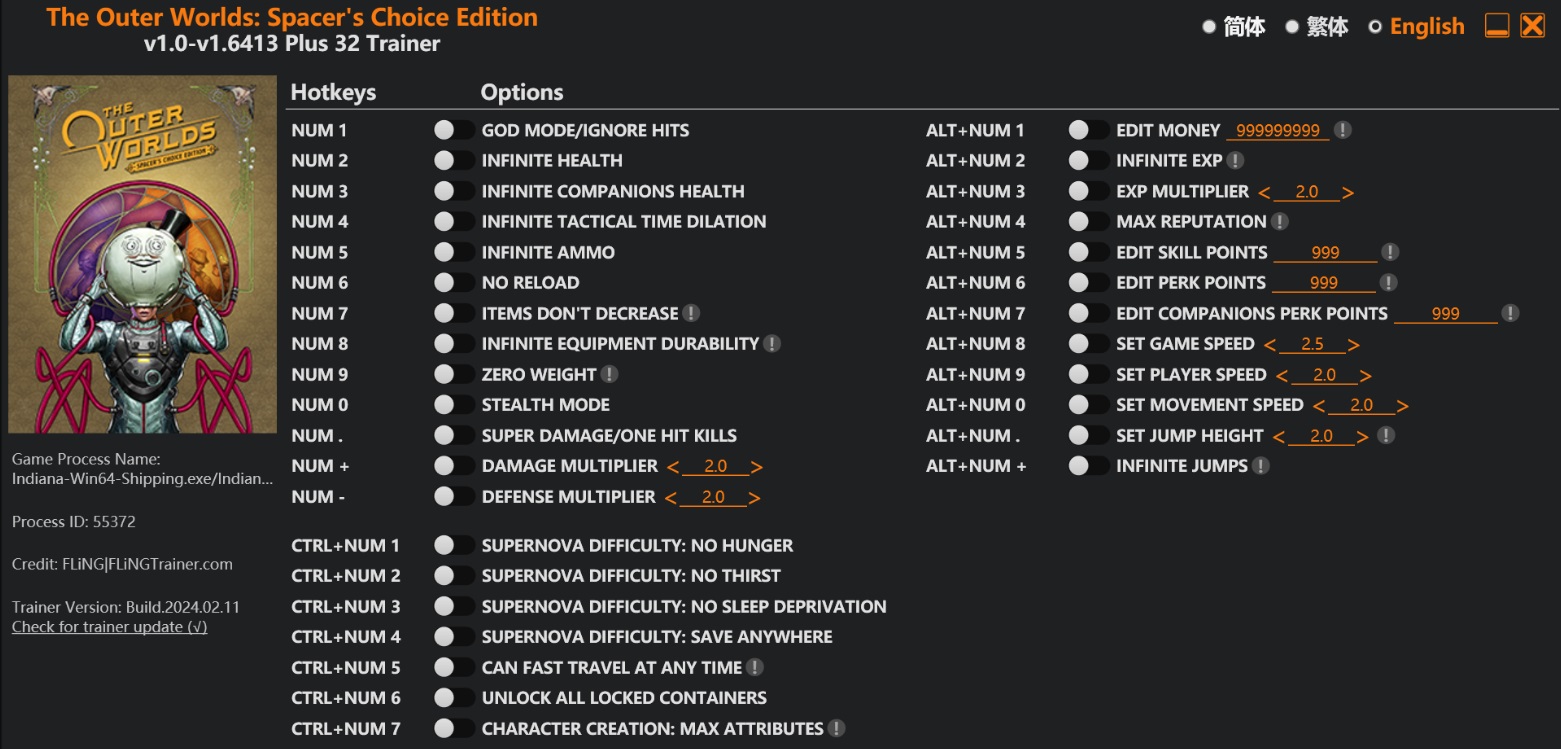
Task: Click info icon next to Infinite Jumps
Action: pos(1261,465)
